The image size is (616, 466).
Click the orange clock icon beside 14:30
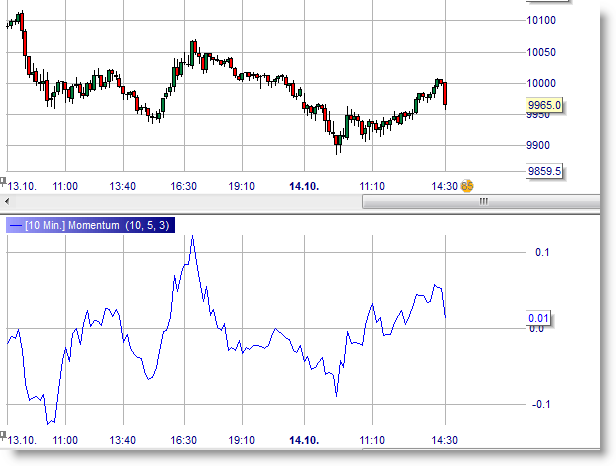pyautogui.click(x=466, y=186)
